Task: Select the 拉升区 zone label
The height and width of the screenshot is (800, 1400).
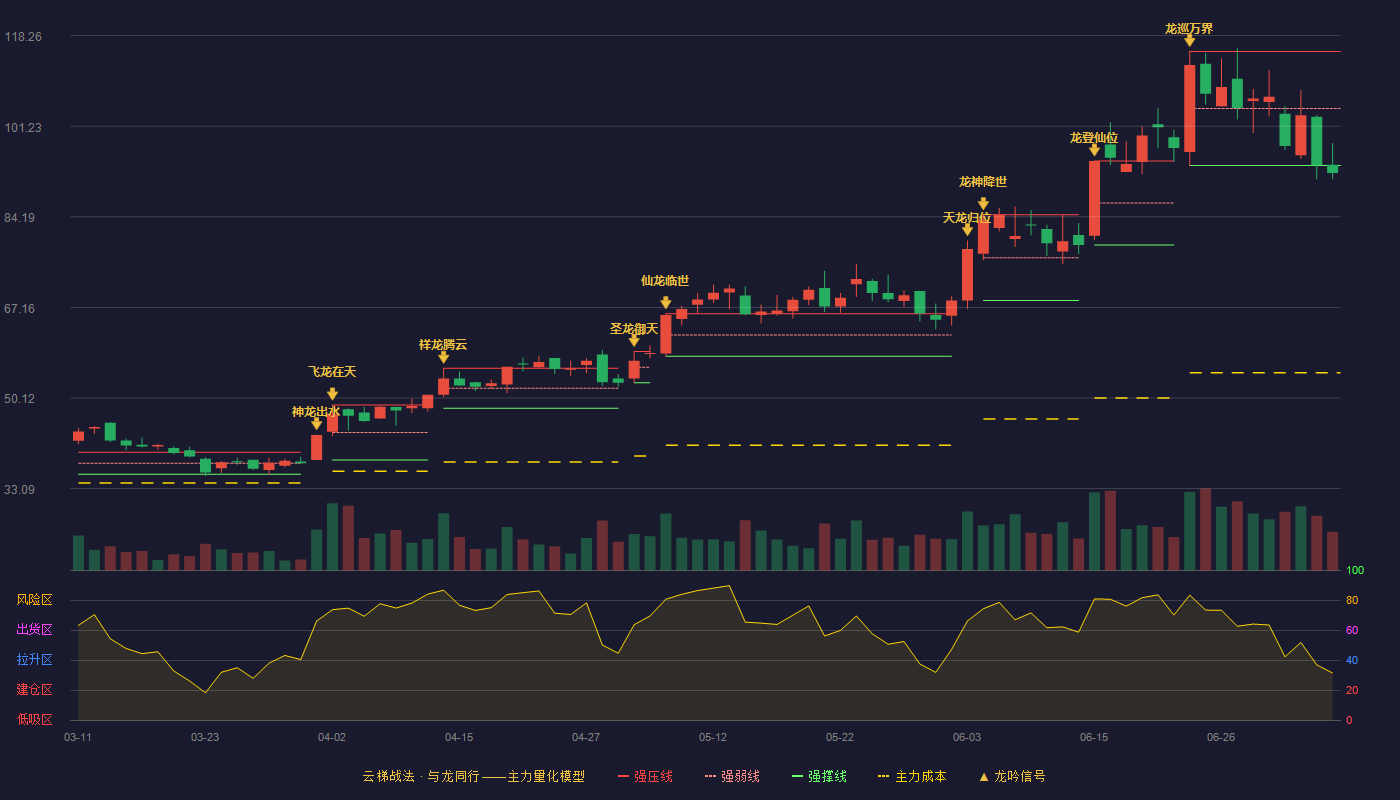Action: (35, 660)
